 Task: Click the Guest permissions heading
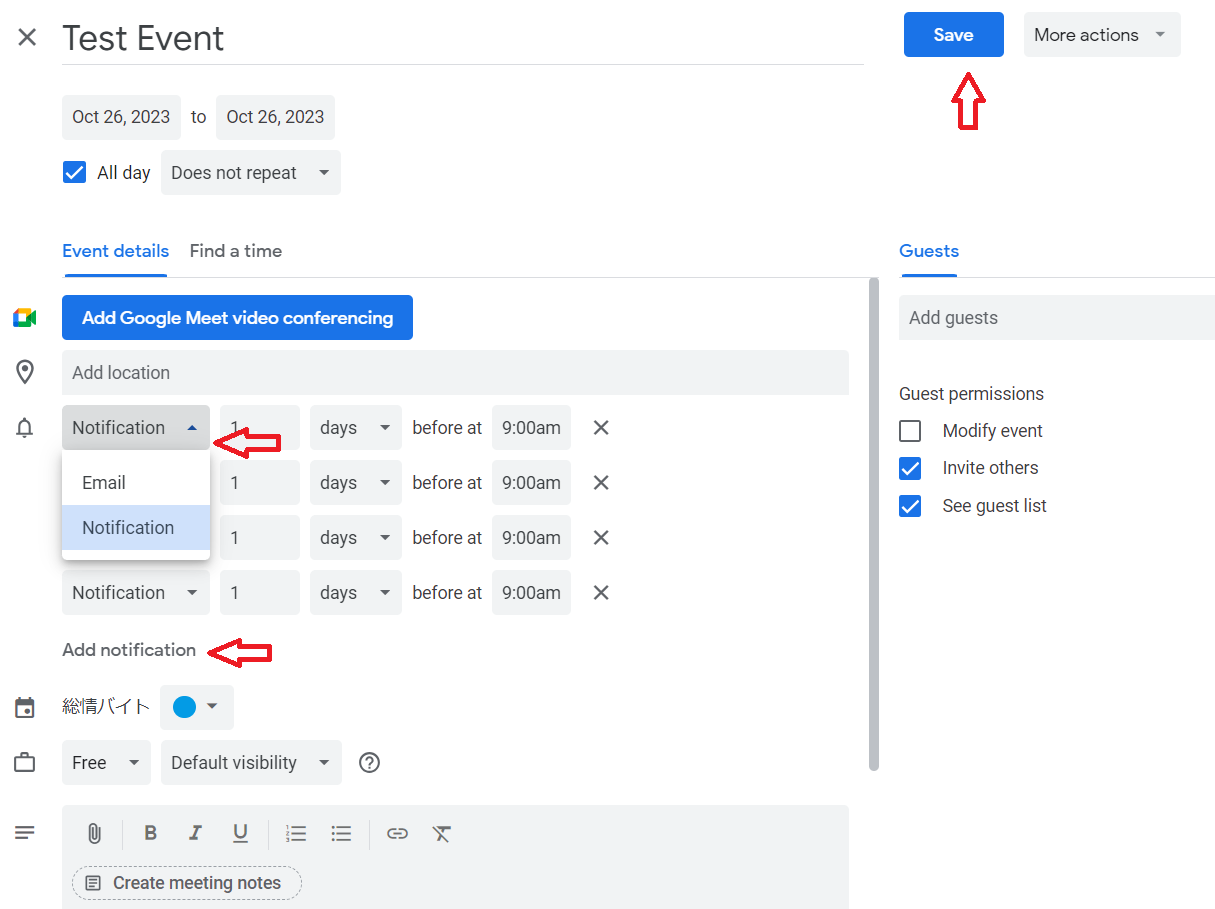click(971, 394)
